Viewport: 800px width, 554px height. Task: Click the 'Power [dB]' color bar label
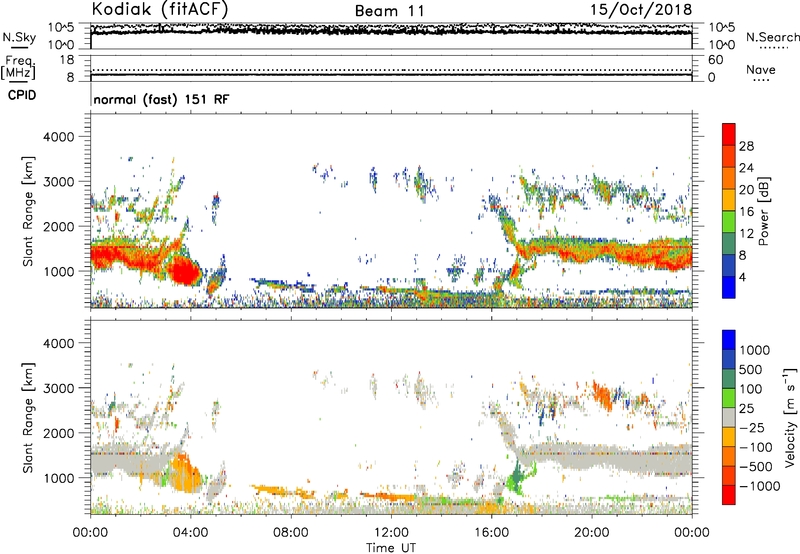click(763, 211)
